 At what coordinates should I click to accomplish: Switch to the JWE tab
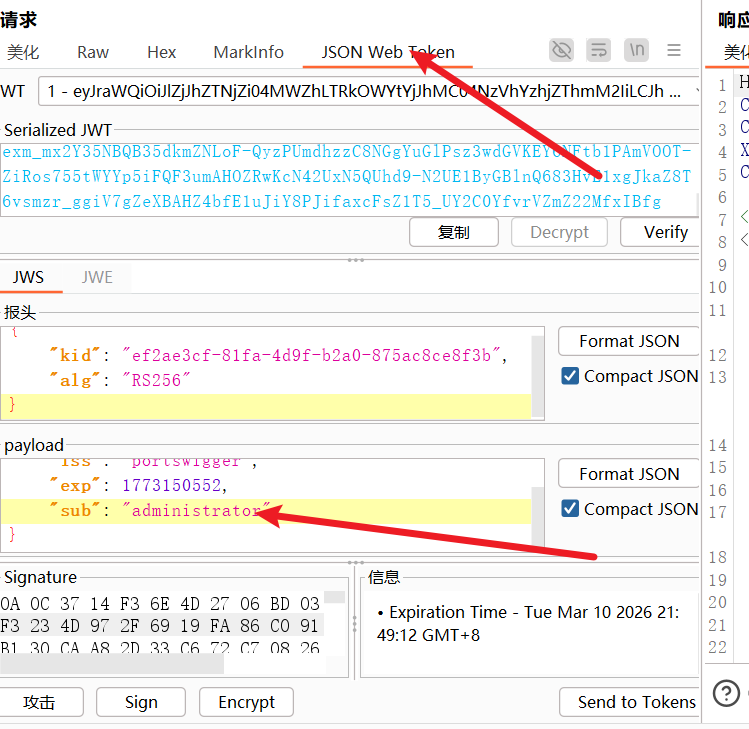[x=97, y=277]
